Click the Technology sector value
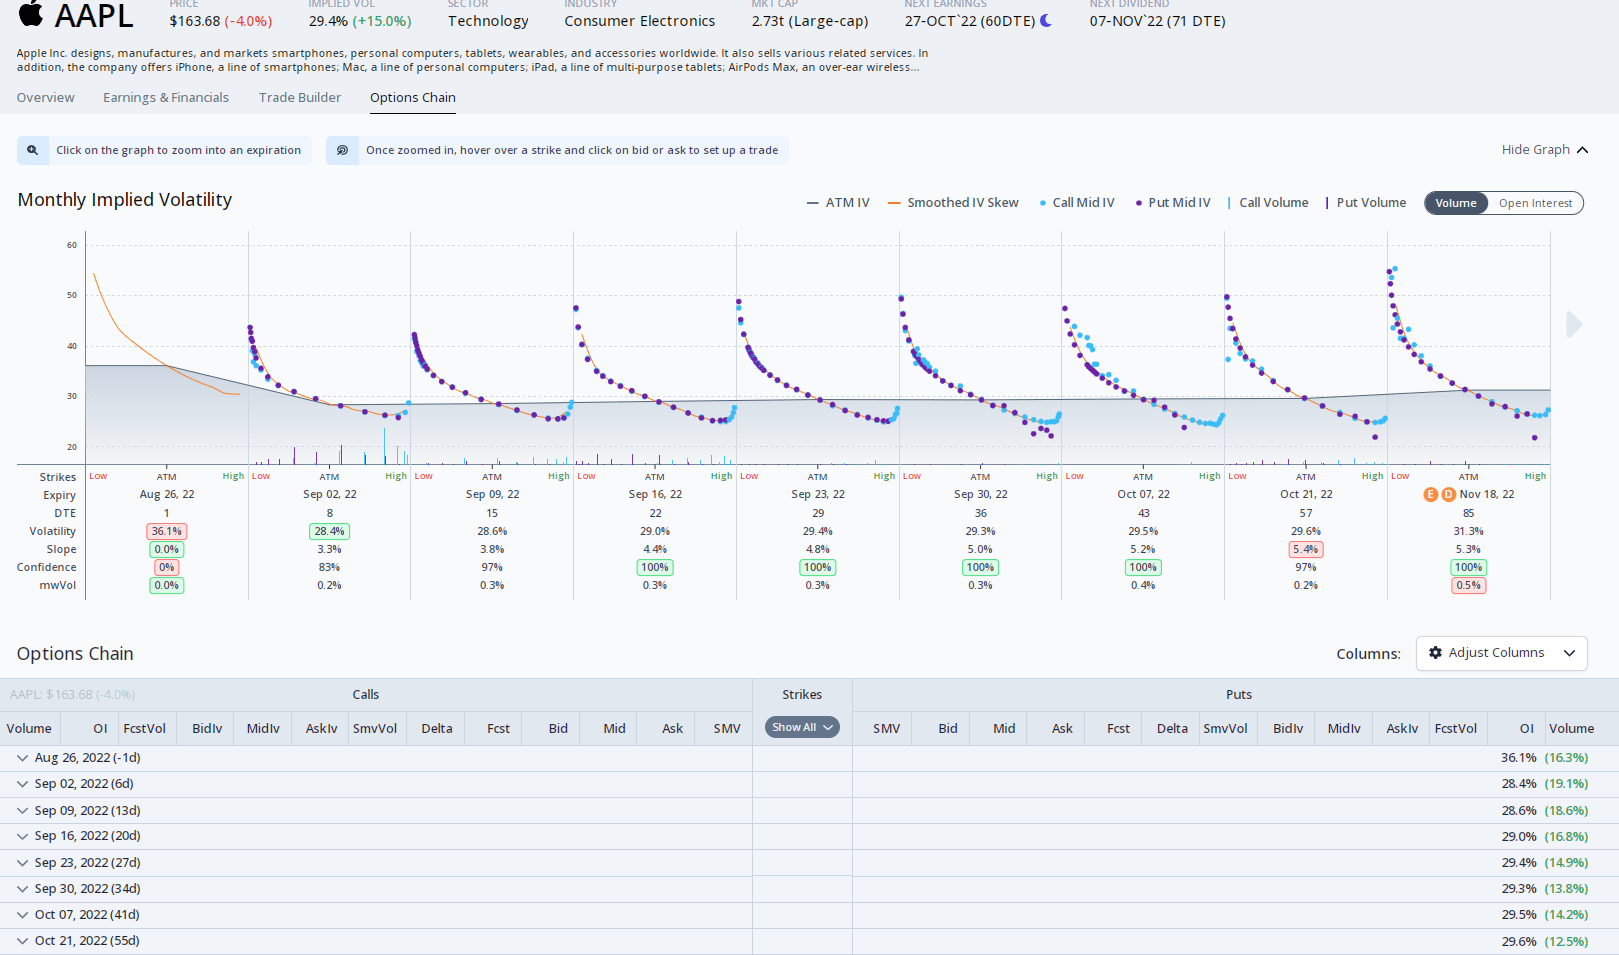 tap(488, 21)
